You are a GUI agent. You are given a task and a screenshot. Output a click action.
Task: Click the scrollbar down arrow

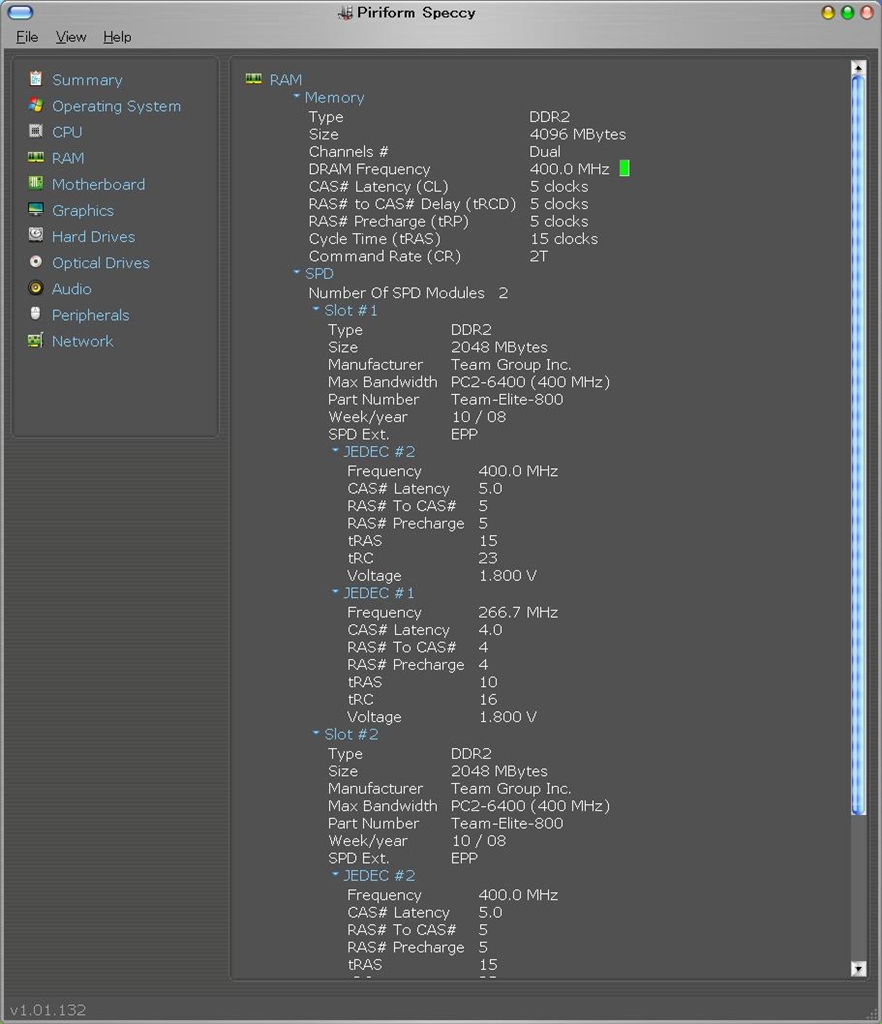858,968
